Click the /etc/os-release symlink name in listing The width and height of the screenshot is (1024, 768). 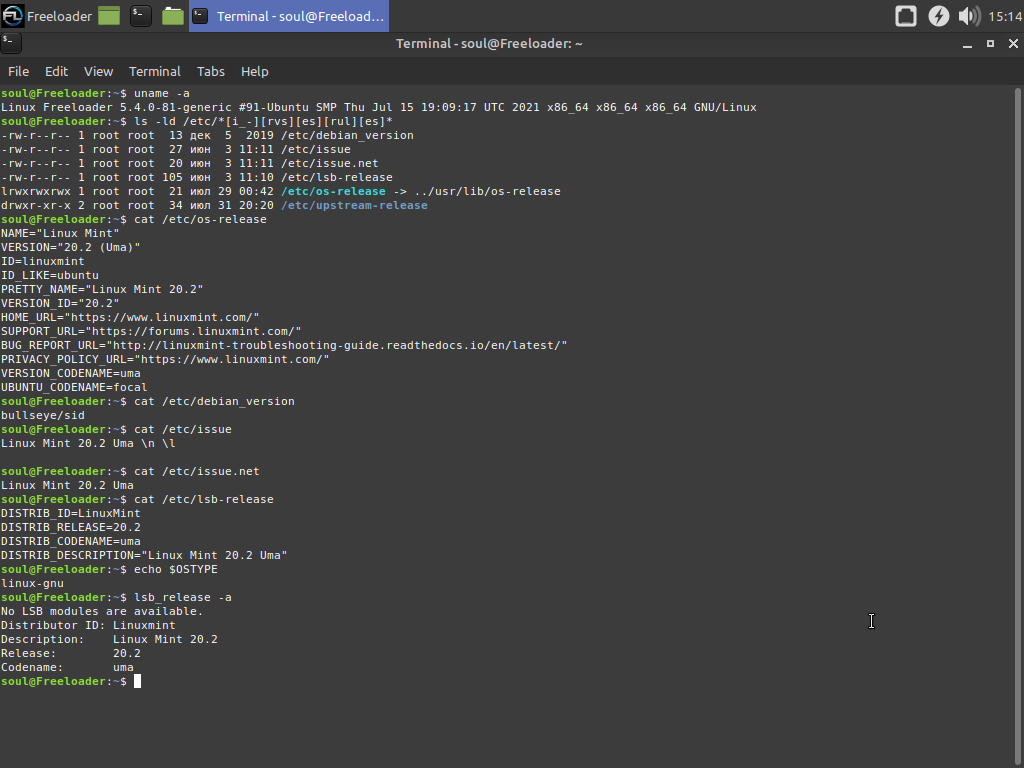[333, 191]
